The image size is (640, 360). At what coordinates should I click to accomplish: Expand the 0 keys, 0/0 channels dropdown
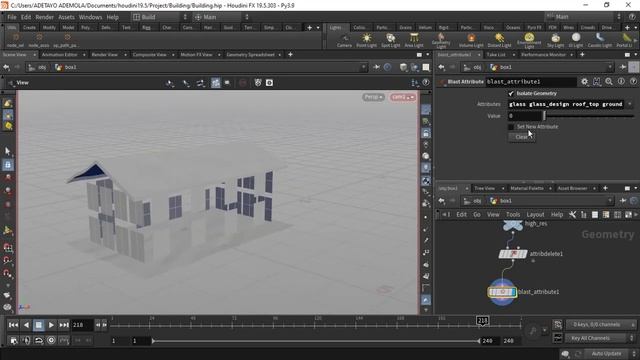point(600,325)
